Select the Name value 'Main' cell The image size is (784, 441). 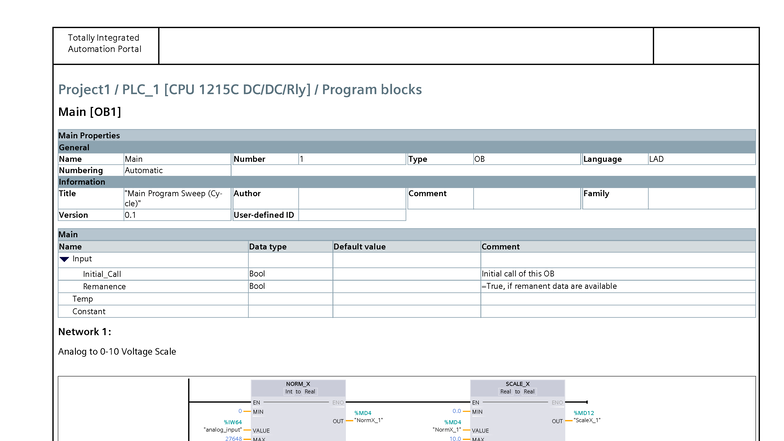pyautogui.click(x=177, y=159)
